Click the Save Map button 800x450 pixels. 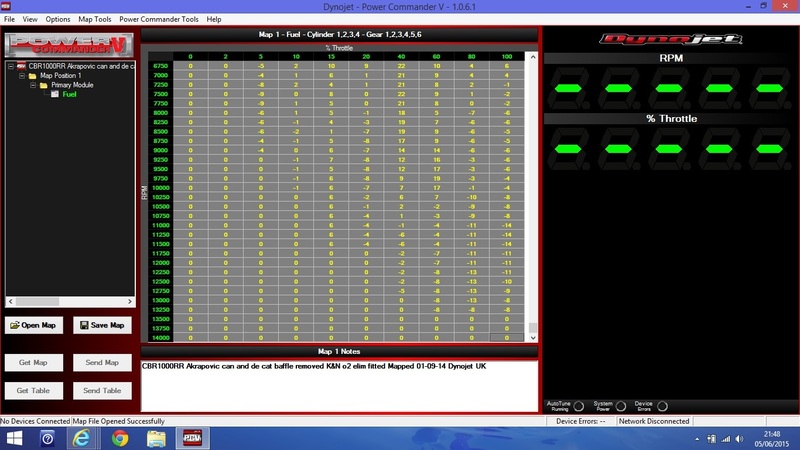[102, 325]
